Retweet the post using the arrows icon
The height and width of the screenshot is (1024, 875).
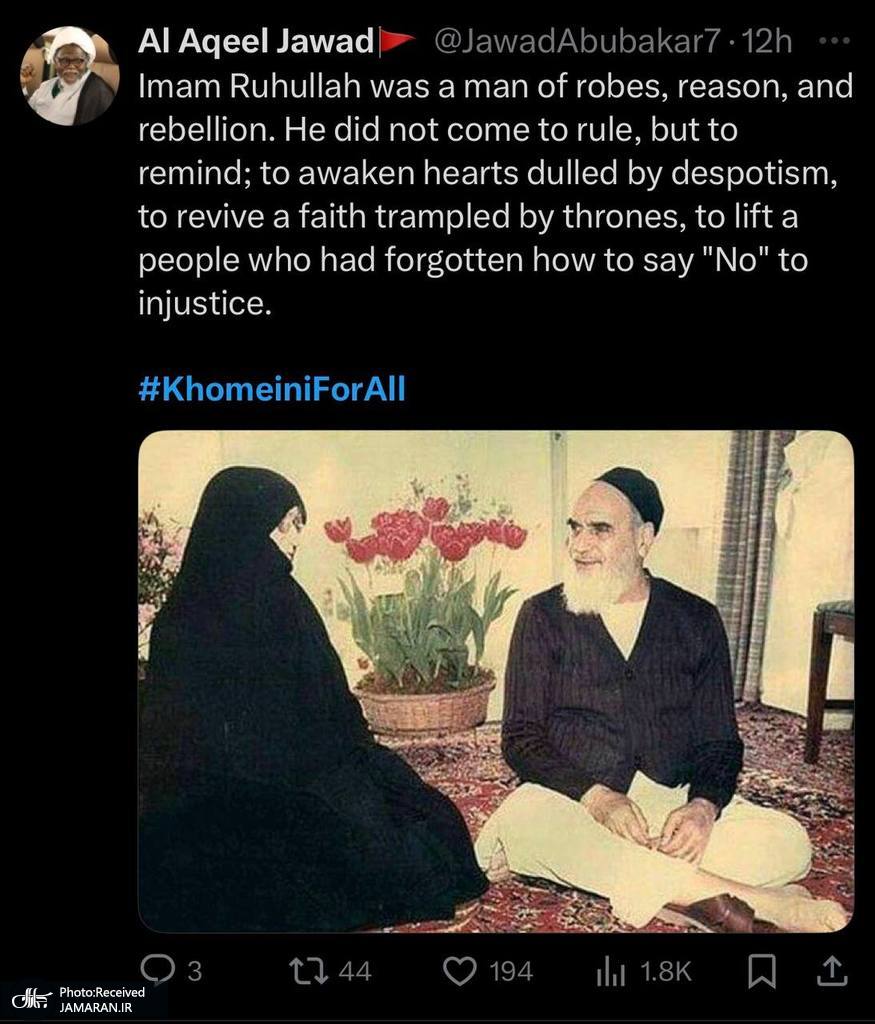tap(310, 971)
